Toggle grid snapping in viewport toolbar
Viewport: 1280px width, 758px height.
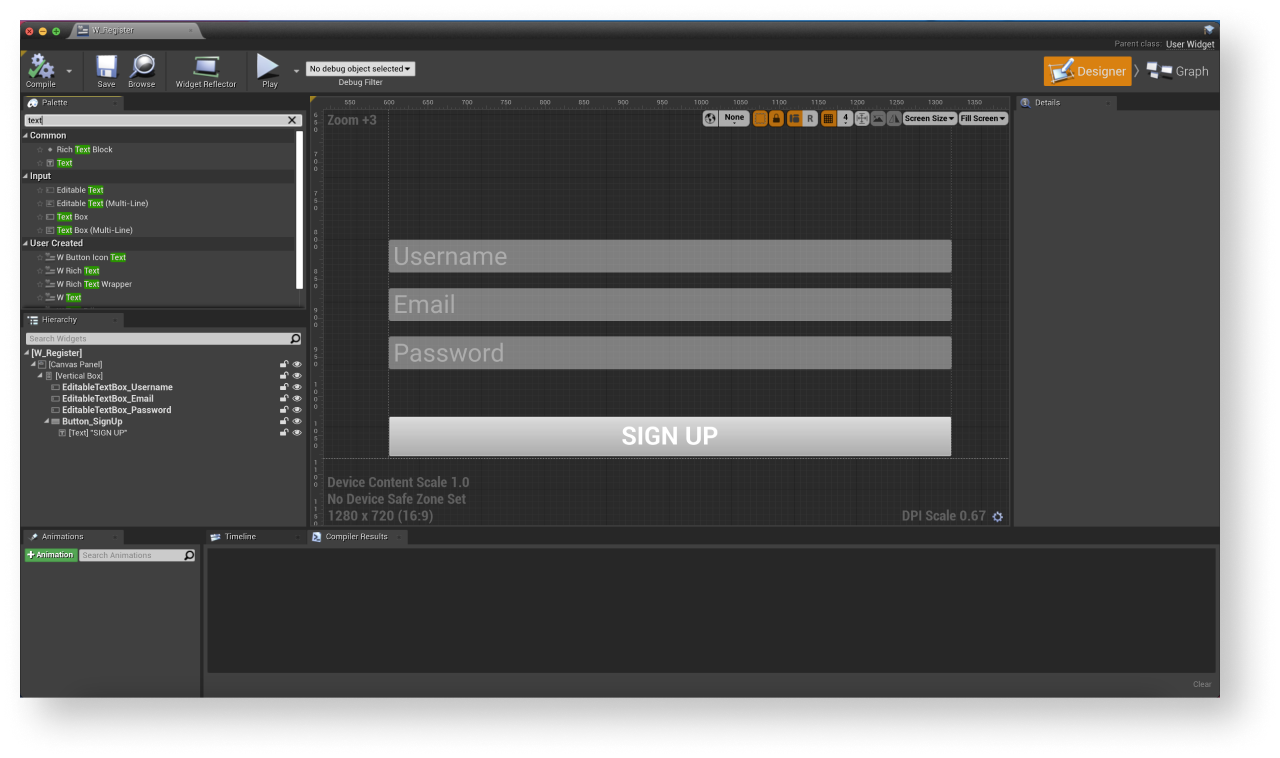(828, 119)
